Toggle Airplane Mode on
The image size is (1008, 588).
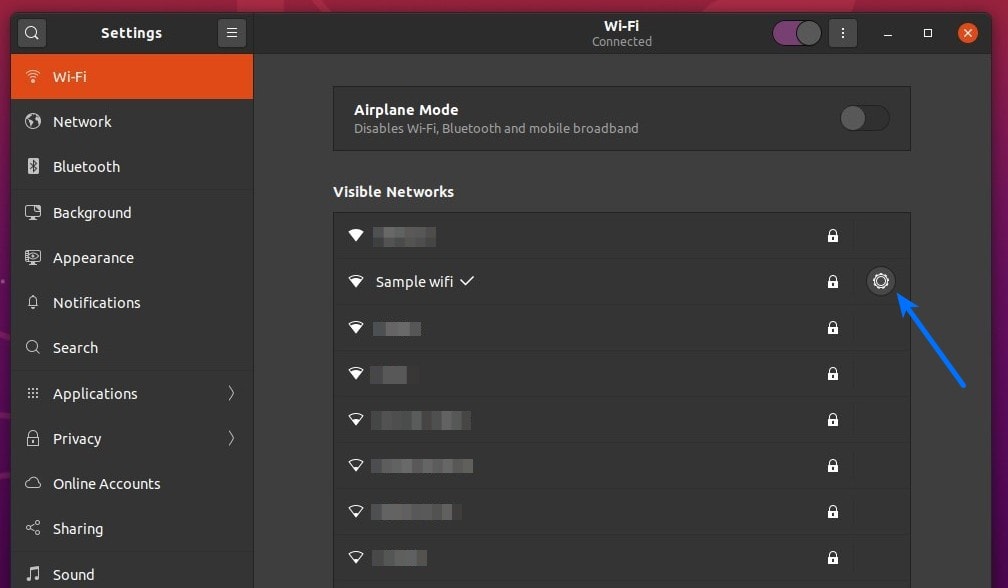pyautogui.click(x=864, y=118)
